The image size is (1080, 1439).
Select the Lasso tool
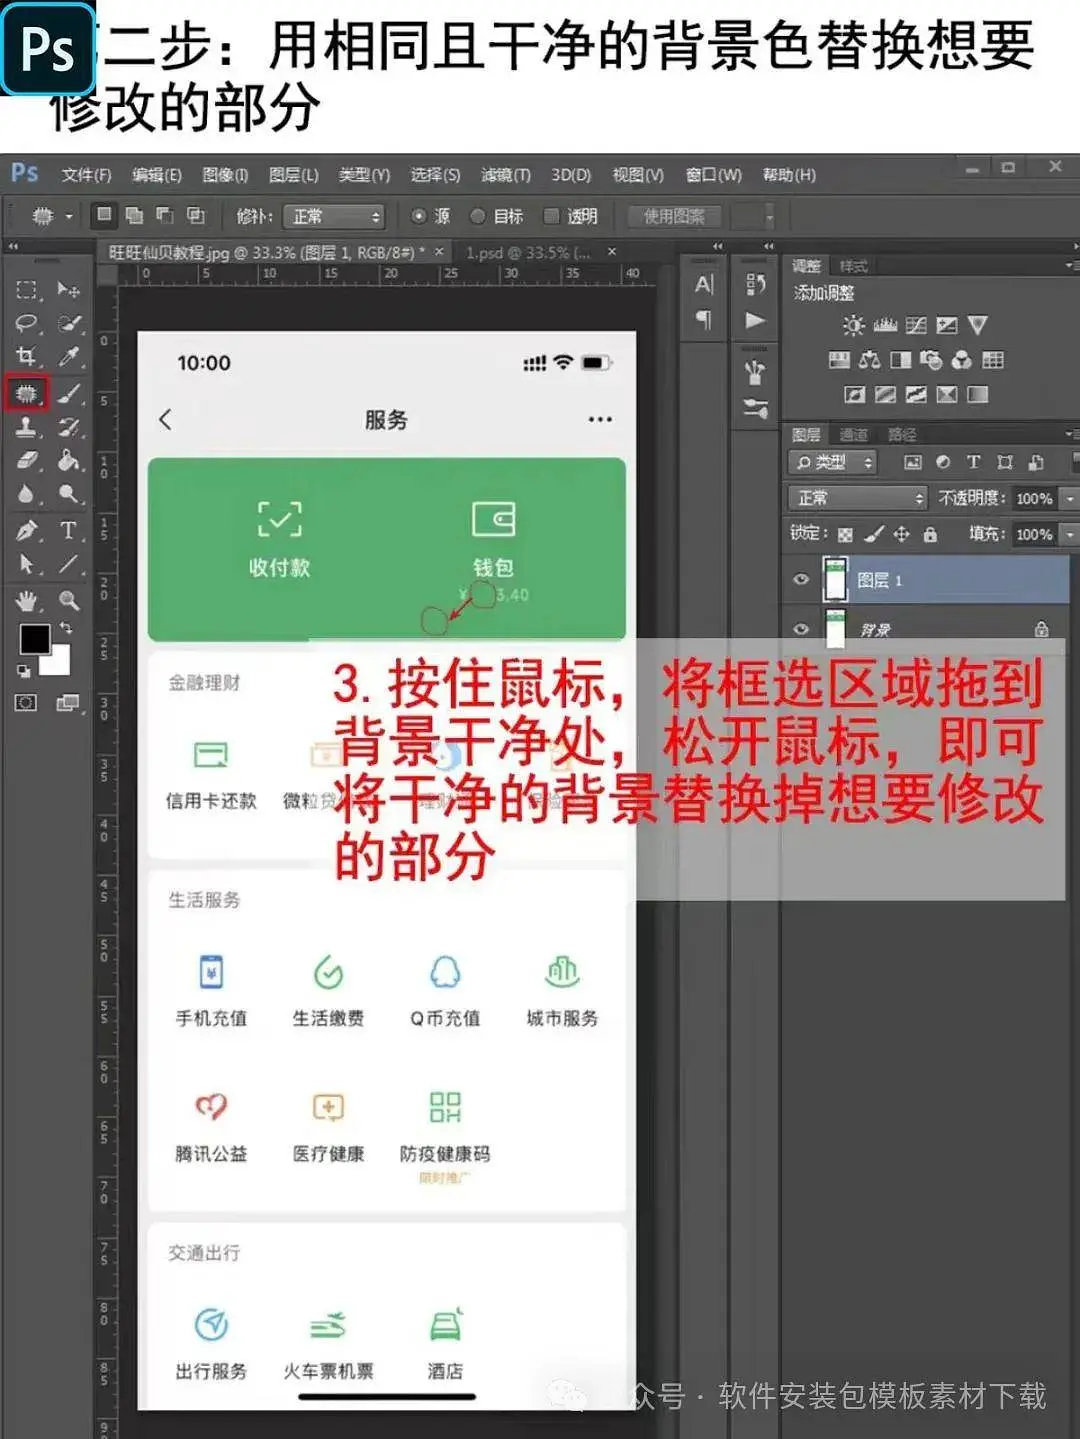(26, 323)
